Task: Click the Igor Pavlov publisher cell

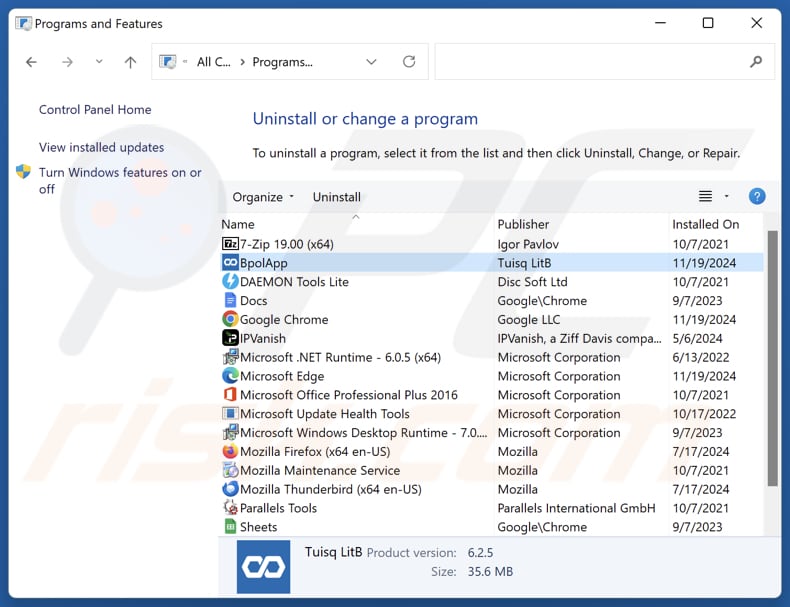Action: coord(528,244)
